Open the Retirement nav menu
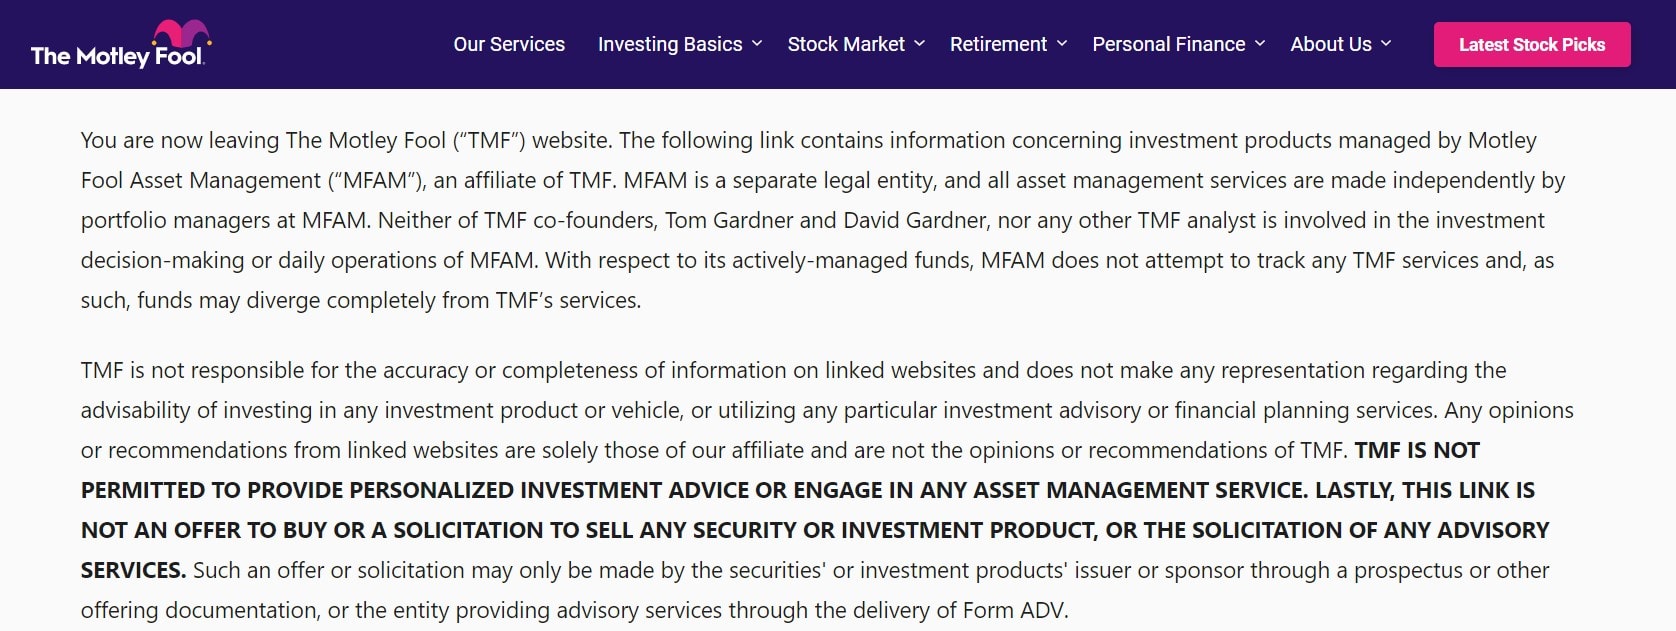 998,44
